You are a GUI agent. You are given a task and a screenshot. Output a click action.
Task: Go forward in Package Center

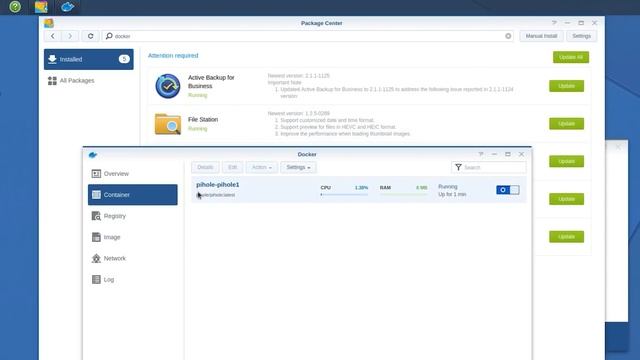(70, 36)
